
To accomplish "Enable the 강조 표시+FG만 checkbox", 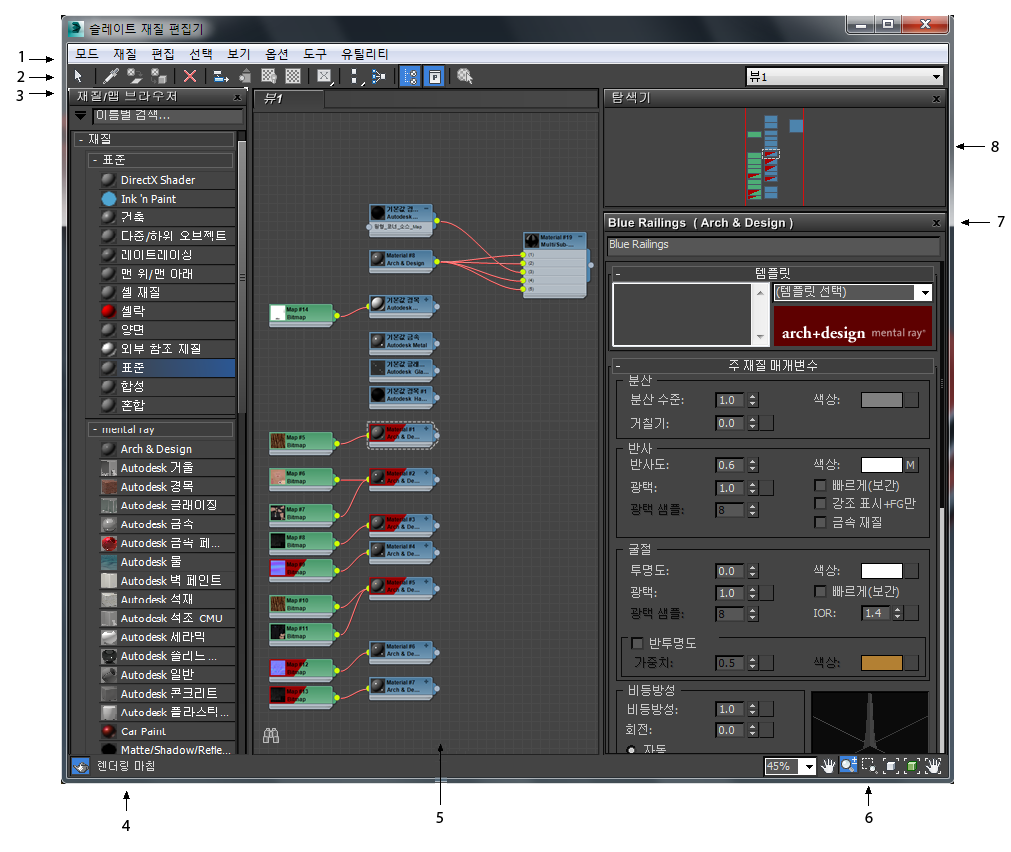I will click(820, 503).
